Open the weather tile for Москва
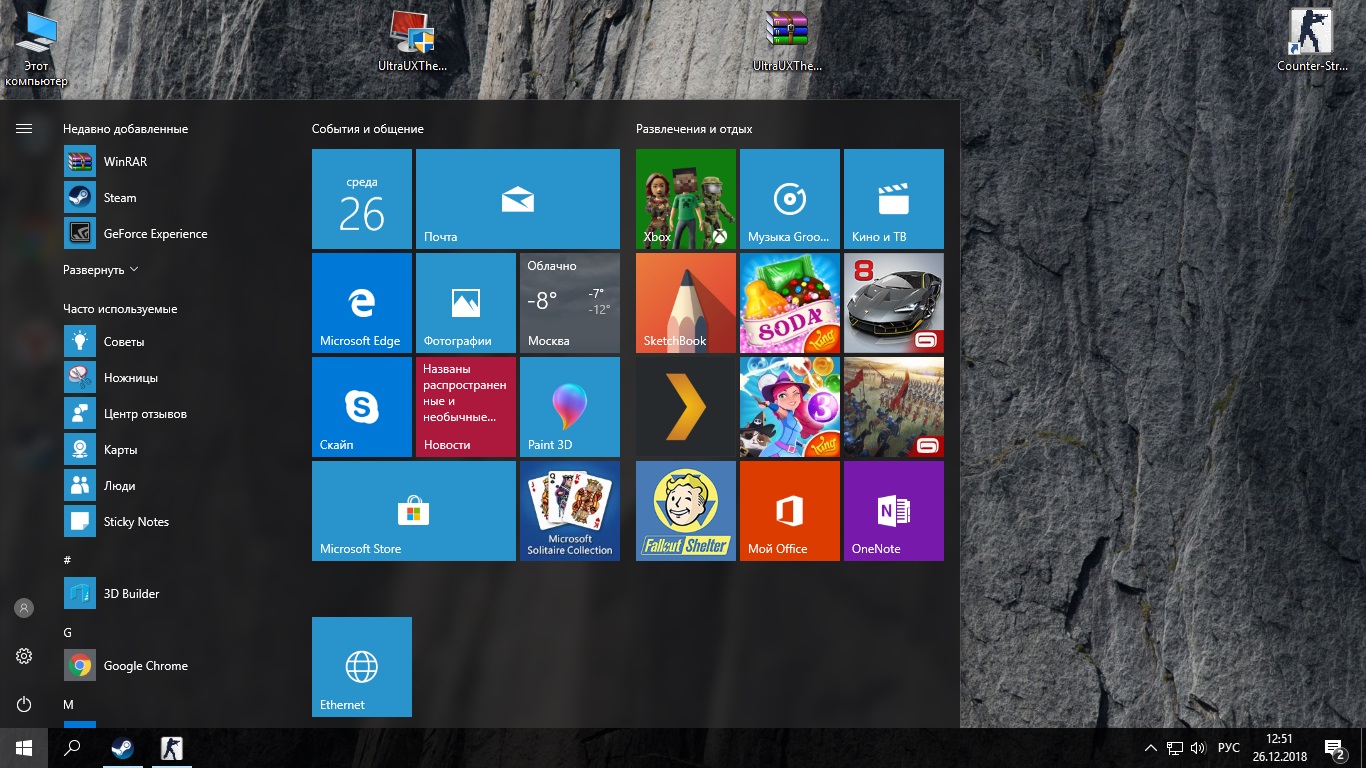1366x768 pixels. tap(570, 303)
